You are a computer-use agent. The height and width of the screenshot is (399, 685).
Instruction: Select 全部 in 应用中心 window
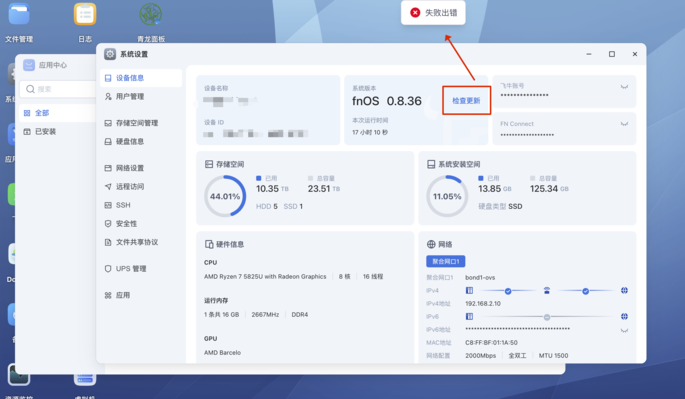coord(58,113)
